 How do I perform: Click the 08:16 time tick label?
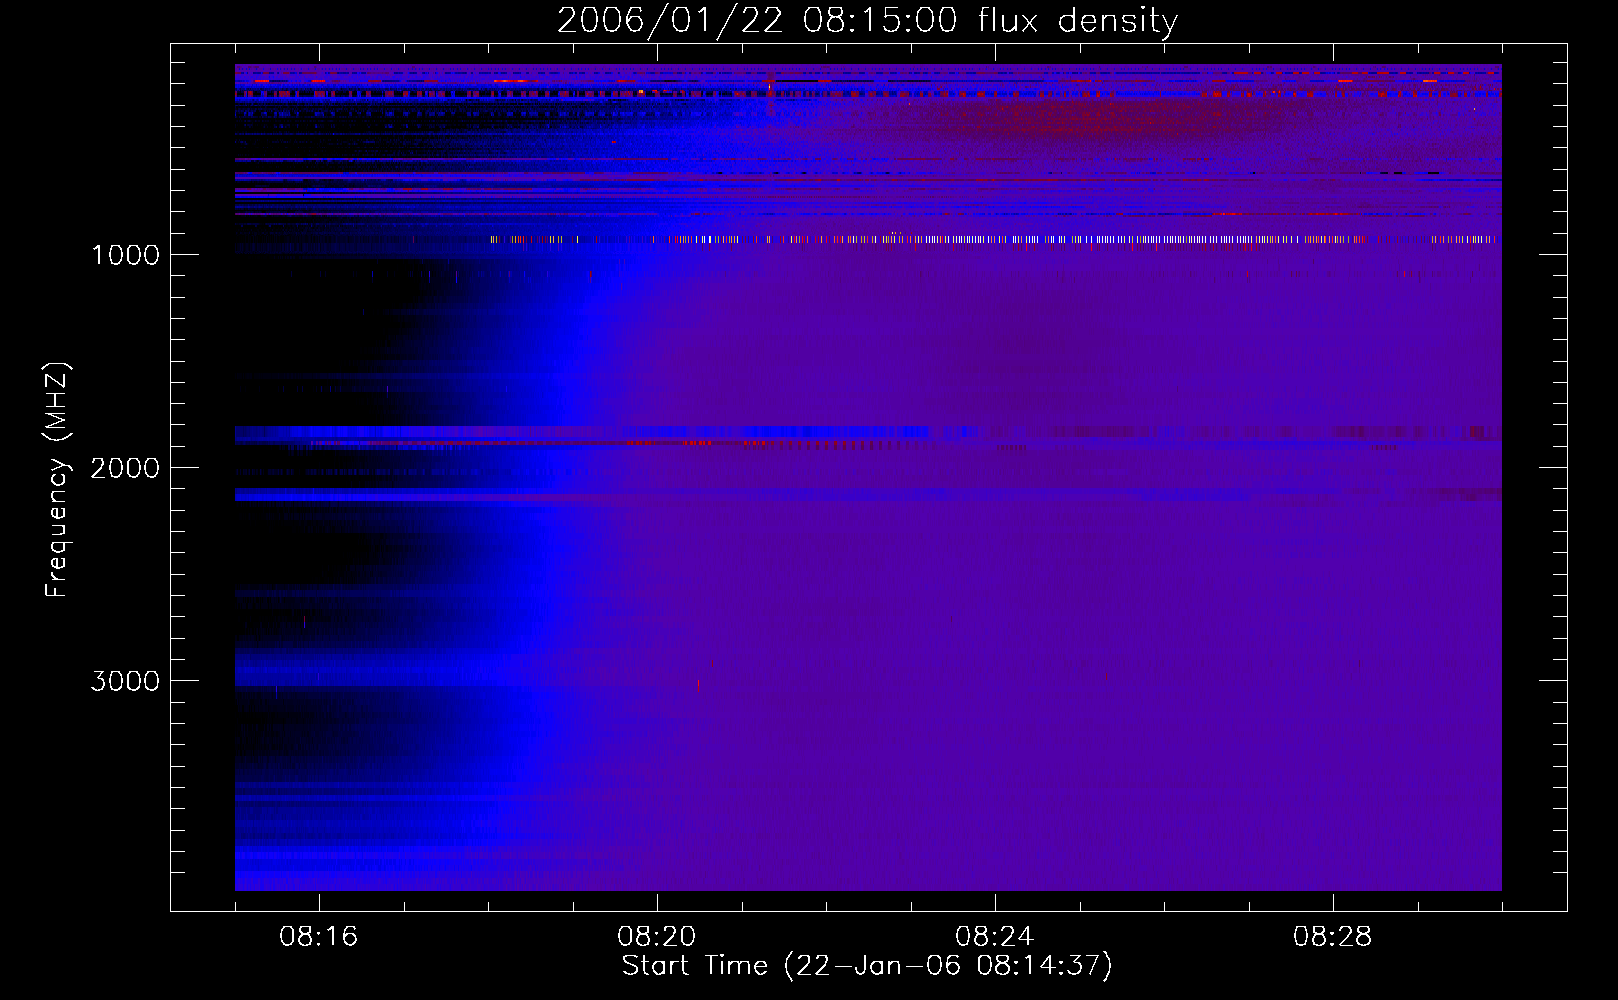click(319, 937)
